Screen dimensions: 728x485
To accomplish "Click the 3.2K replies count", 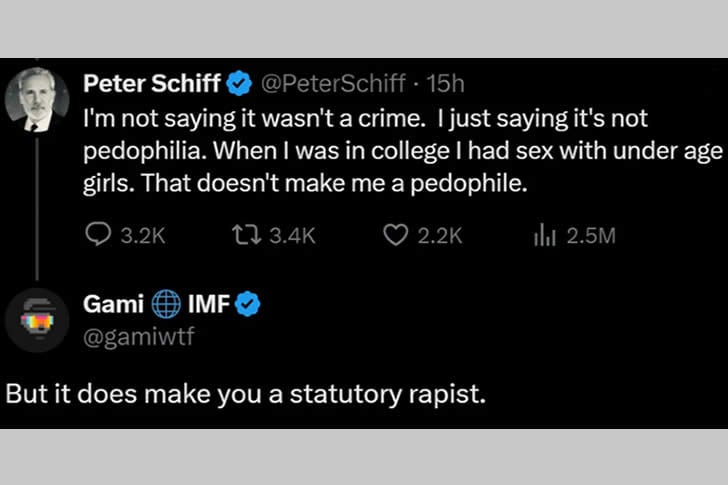I will [142, 236].
